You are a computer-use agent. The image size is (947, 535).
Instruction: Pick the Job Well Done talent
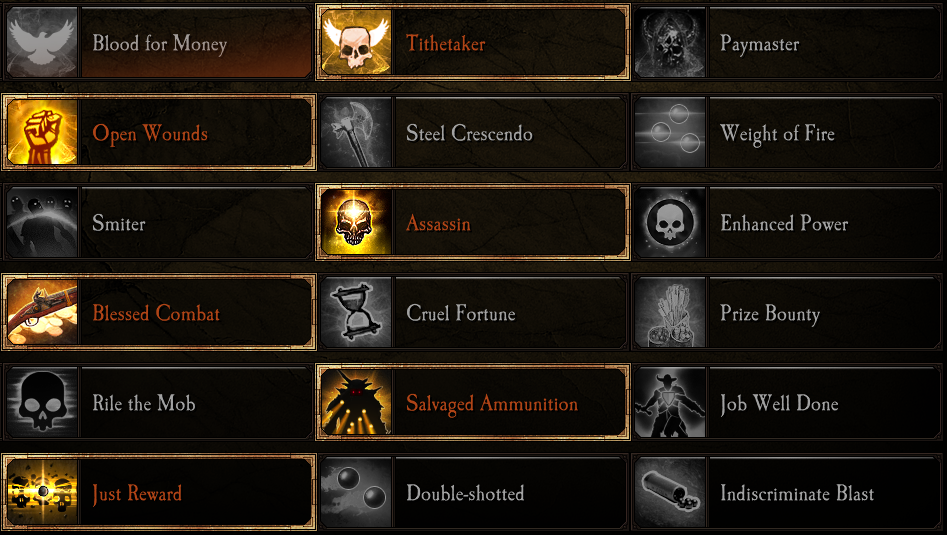788,403
